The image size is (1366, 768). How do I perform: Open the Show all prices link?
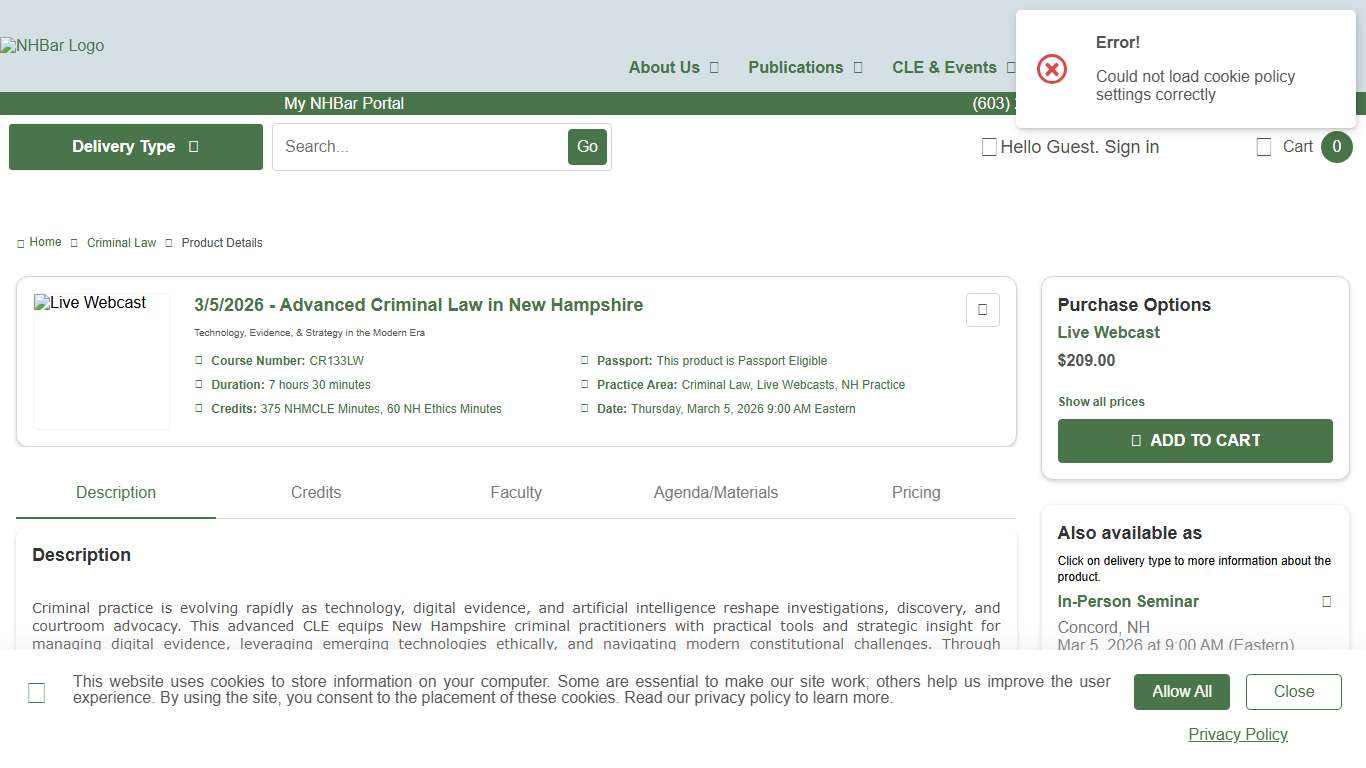click(x=1101, y=401)
